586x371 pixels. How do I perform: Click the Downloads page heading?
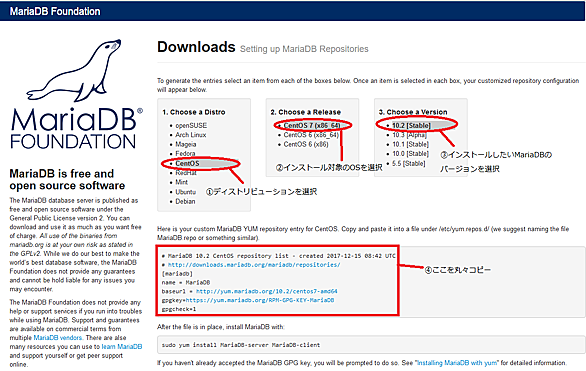[196, 47]
